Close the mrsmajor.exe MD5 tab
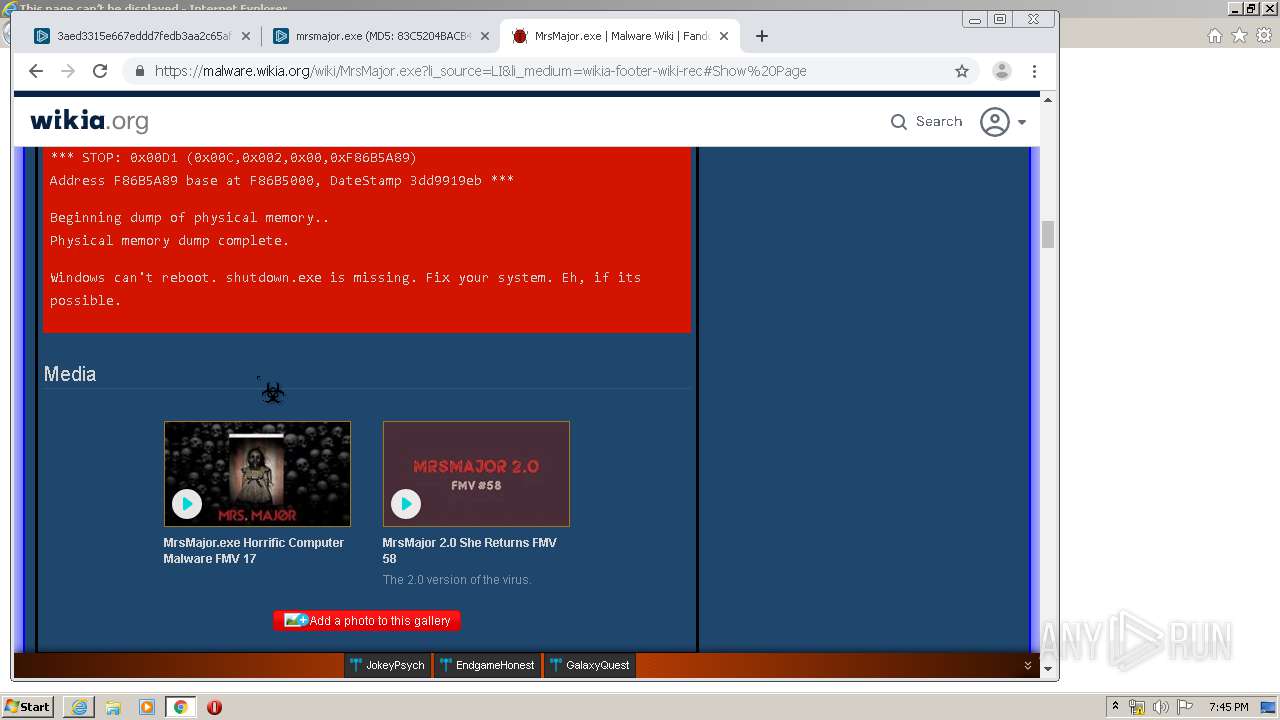This screenshot has height=720, width=1280. (485, 36)
